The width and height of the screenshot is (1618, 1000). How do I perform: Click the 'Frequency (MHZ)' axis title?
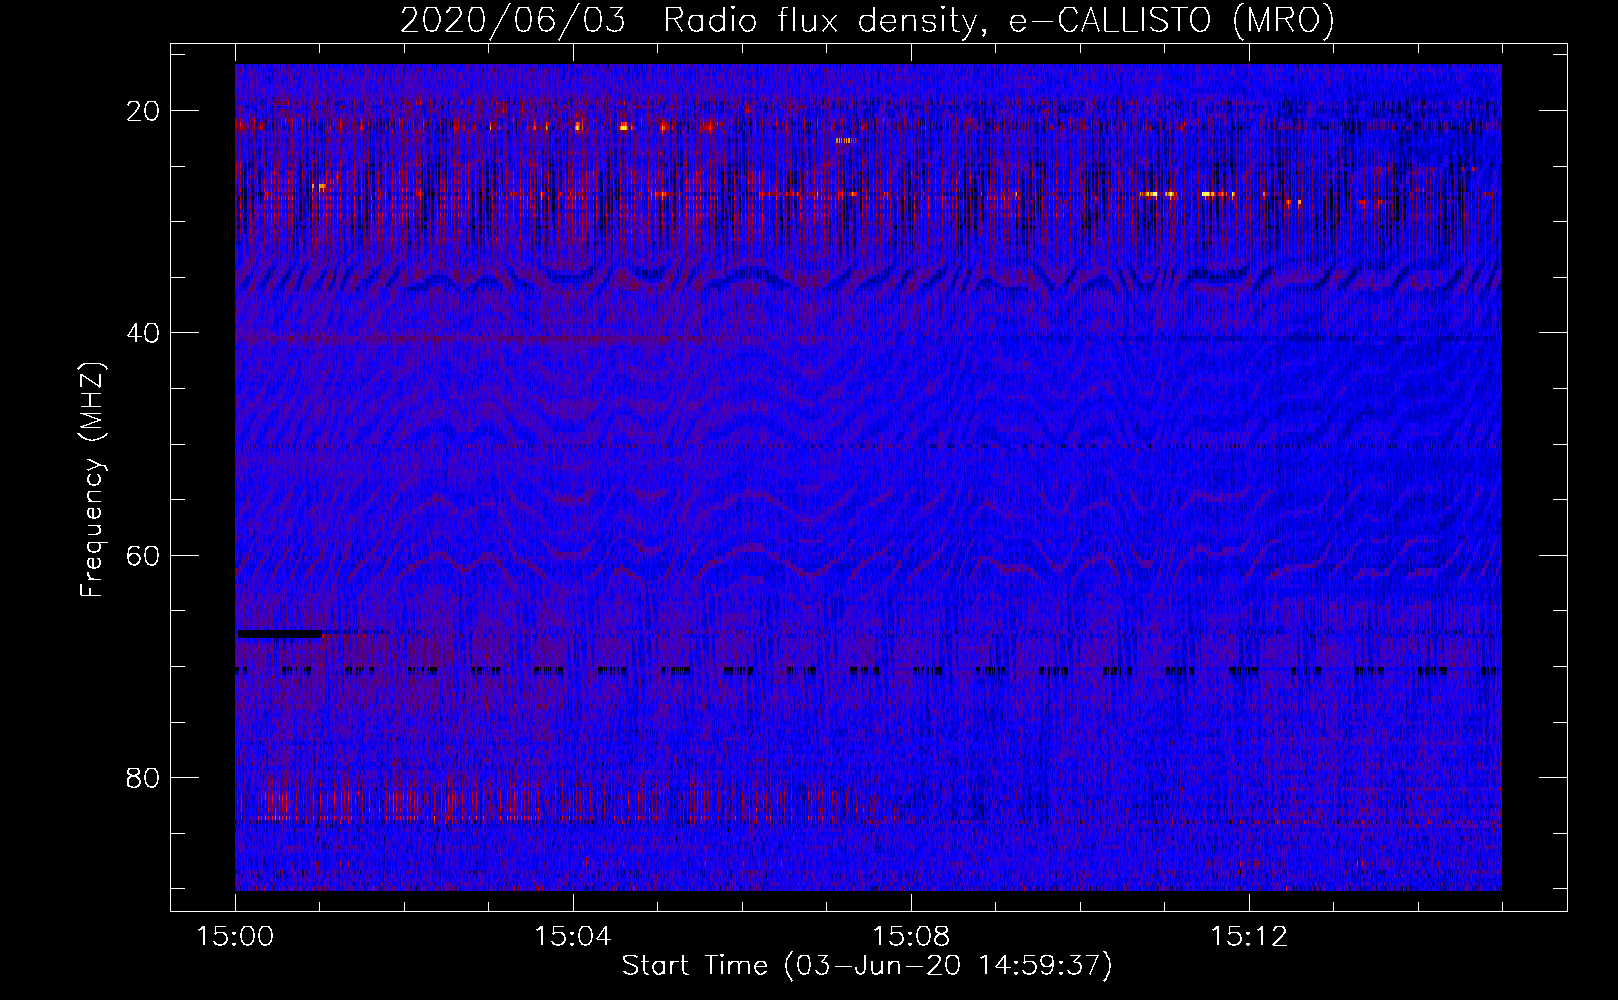pos(92,478)
